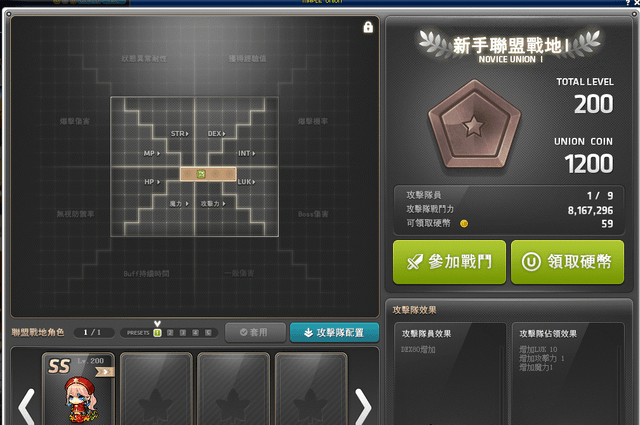The width and height of the screenshot is (640, 425).
Task: Click the 攻擊隊佔領效果 panel scrollbar
Action: [x=619, y=385]
